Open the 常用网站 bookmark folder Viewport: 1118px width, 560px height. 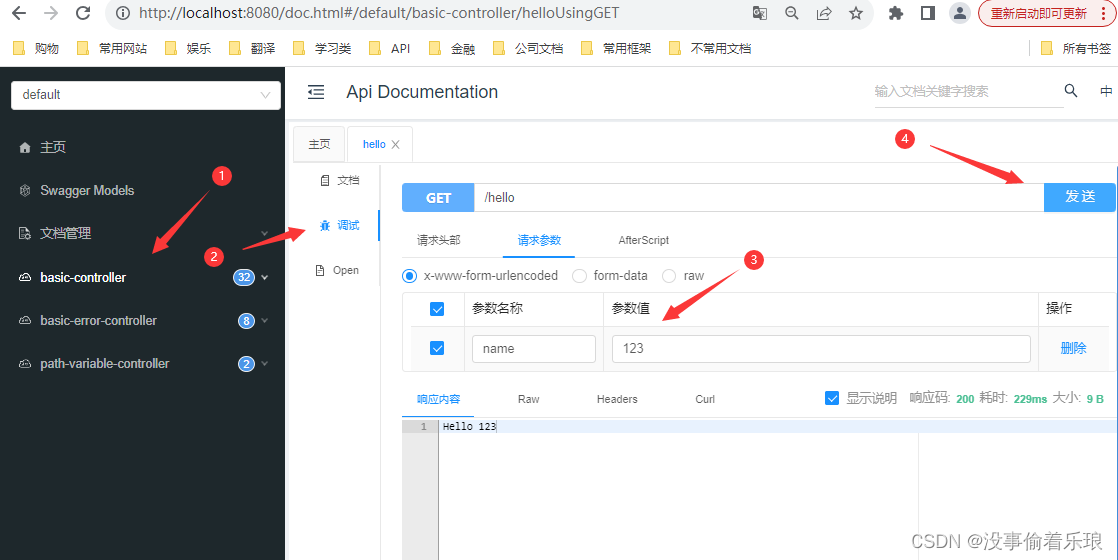(x=113, y=49)
